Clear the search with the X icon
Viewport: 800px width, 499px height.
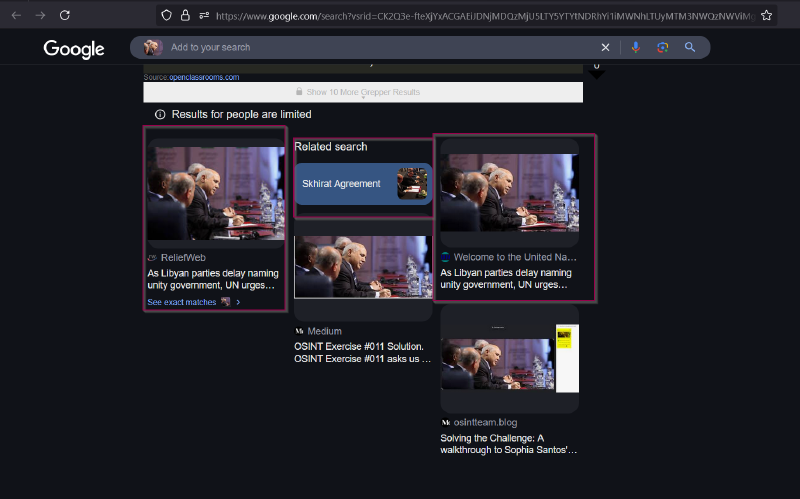[x=605, y=47]
